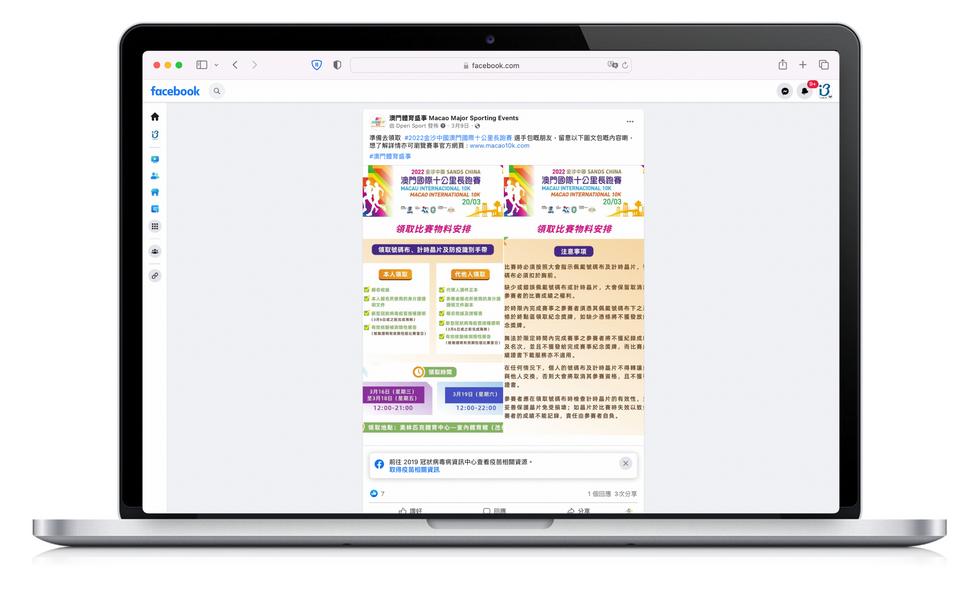980x611 pixels.
Task: Go back in Safari
Action: point(235,65)
